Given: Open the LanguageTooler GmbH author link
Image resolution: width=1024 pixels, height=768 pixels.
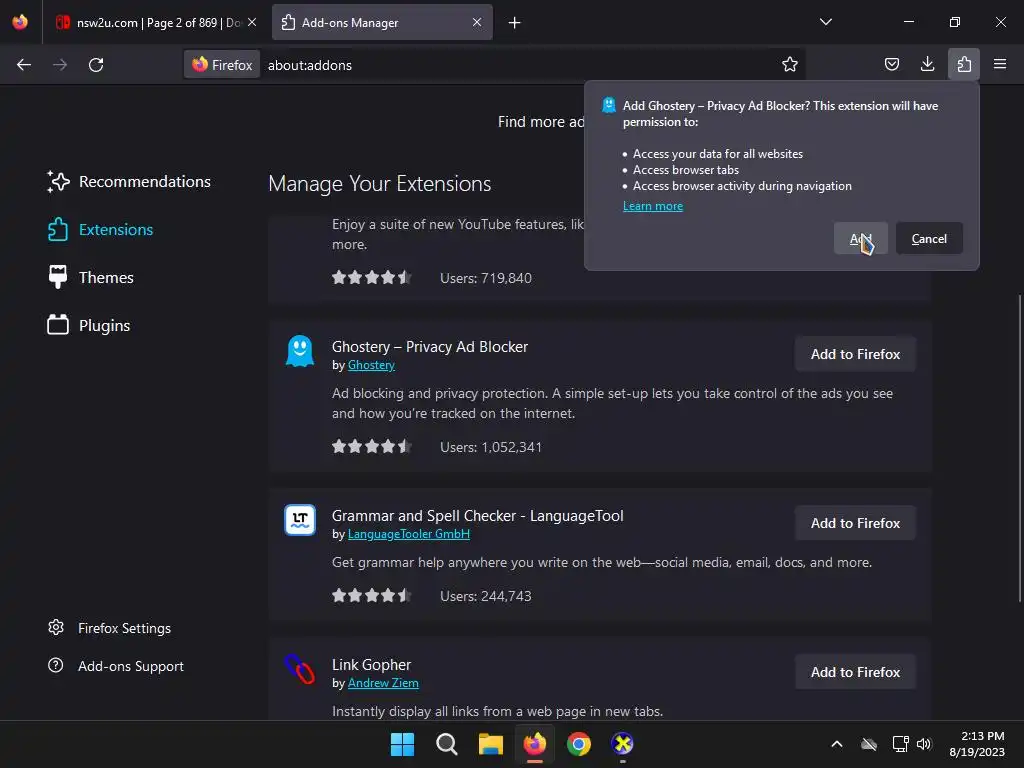Looking at the screenshot, I should coord(409,534).
